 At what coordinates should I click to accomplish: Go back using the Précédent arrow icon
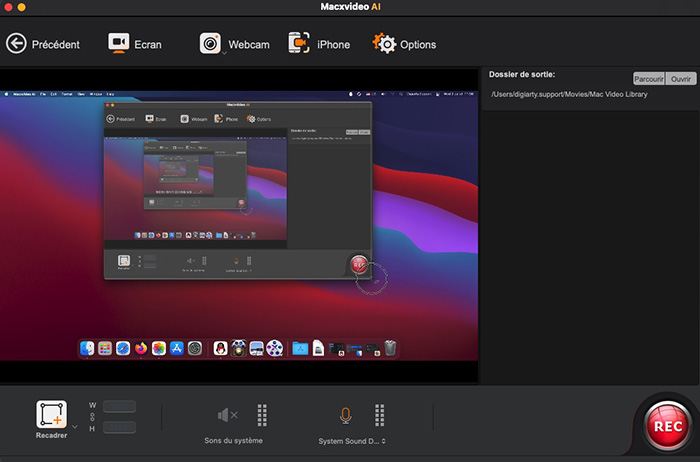click(16, 44)
